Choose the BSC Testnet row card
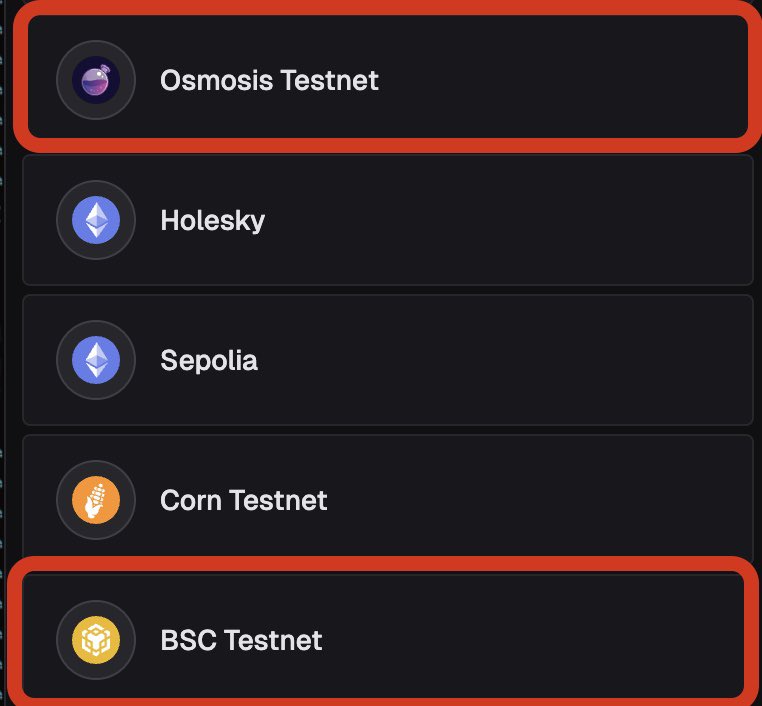 click(x=384, y=635)
